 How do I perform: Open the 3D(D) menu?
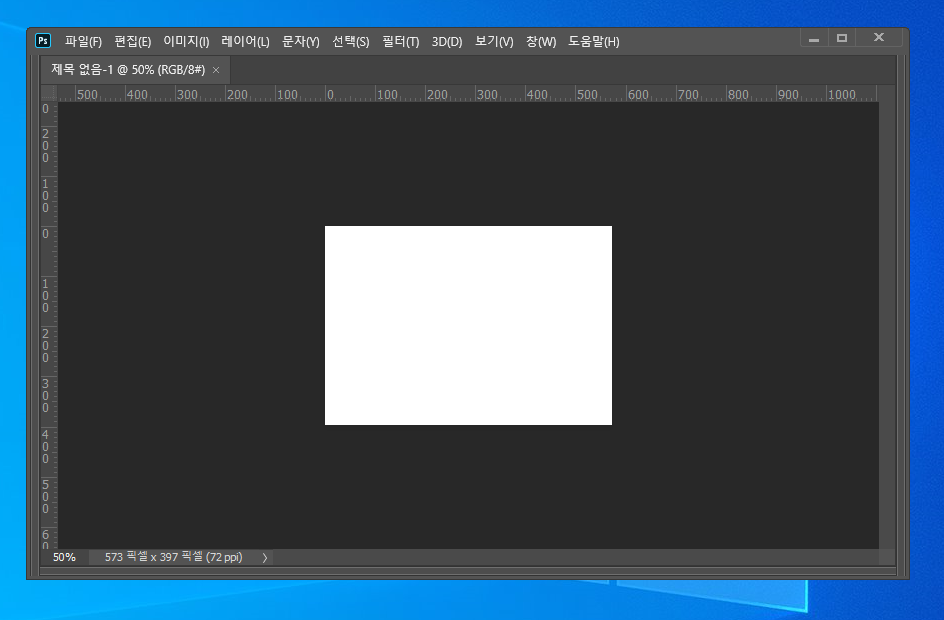447,42
